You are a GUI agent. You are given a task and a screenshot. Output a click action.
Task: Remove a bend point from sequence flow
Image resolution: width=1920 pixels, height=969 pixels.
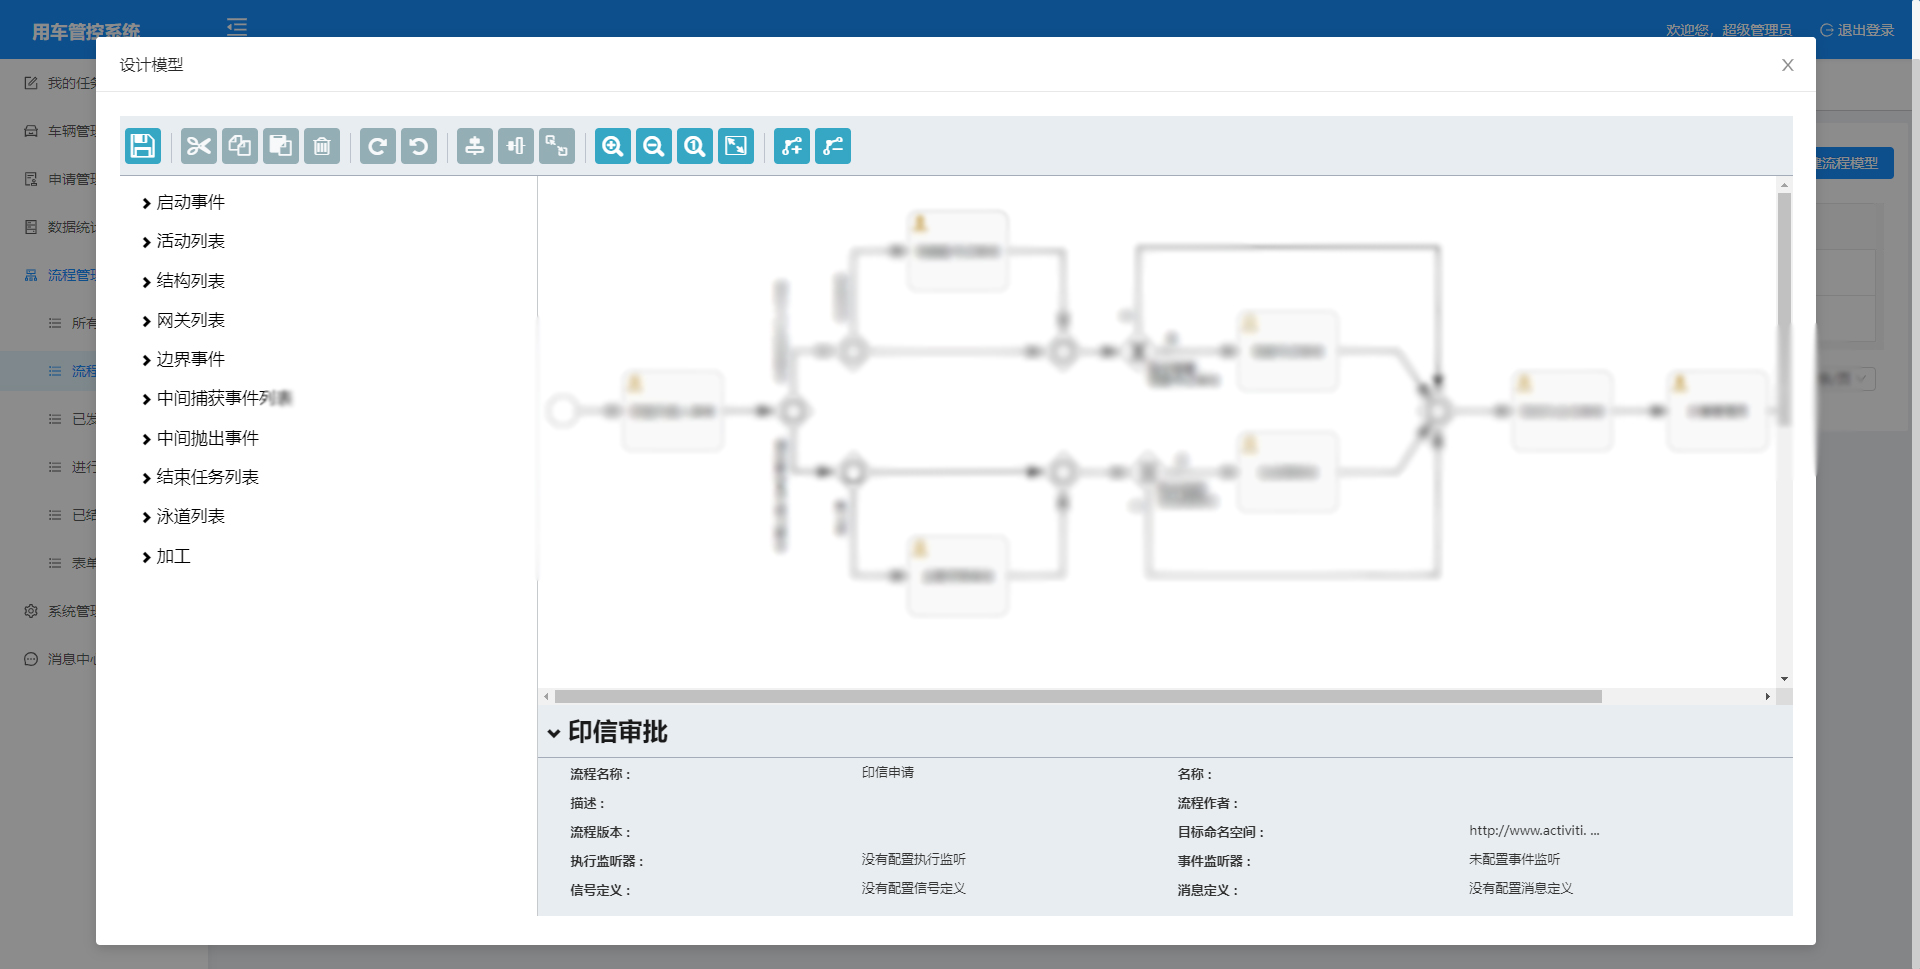[833, 146]
